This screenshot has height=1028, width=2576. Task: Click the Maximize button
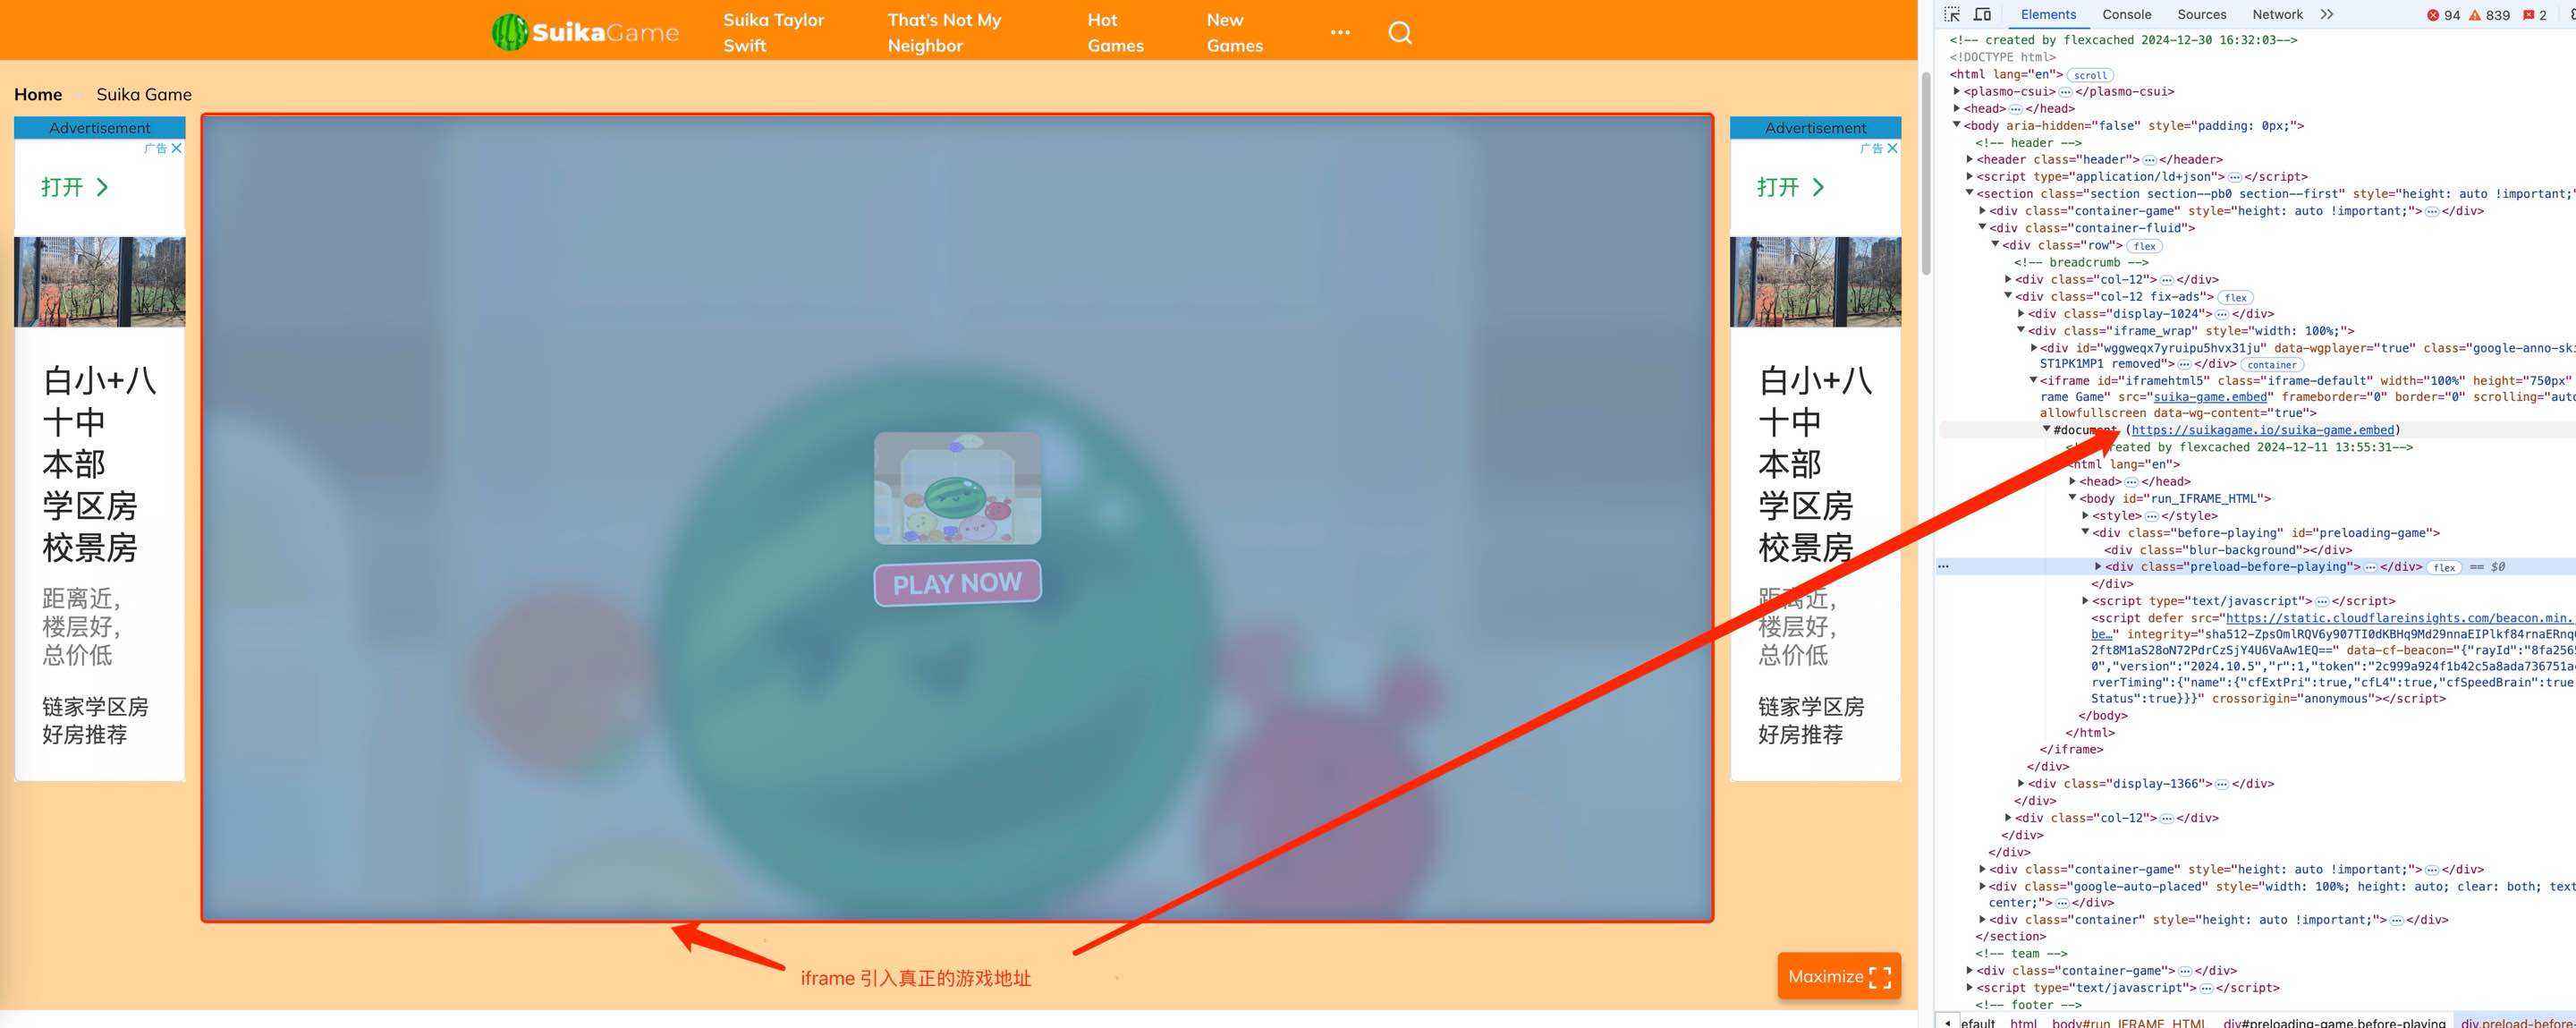1838,976
